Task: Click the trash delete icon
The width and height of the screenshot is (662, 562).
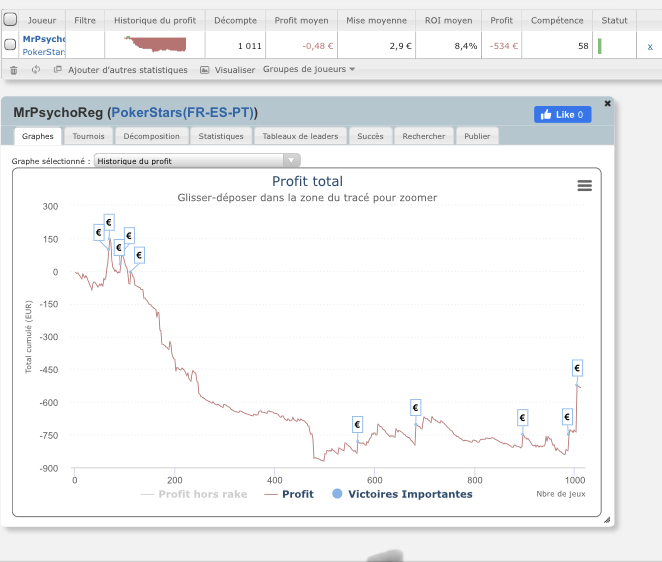Action: click(14, 70)
